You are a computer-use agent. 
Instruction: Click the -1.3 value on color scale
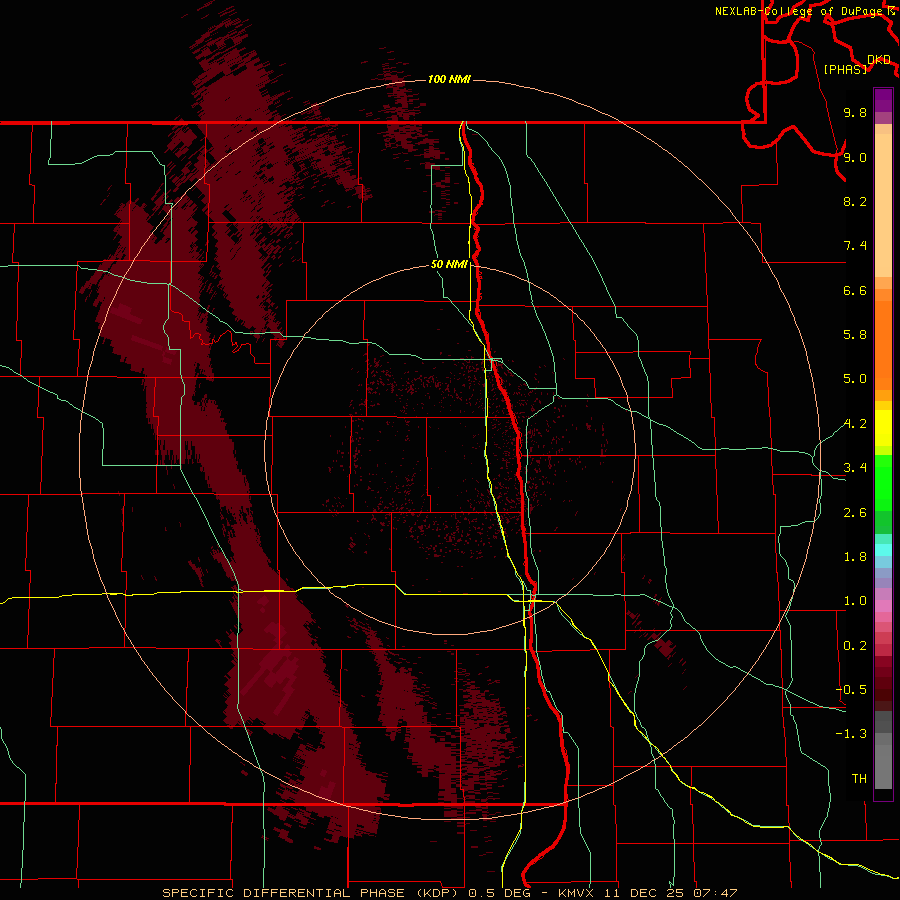(851, 734)
